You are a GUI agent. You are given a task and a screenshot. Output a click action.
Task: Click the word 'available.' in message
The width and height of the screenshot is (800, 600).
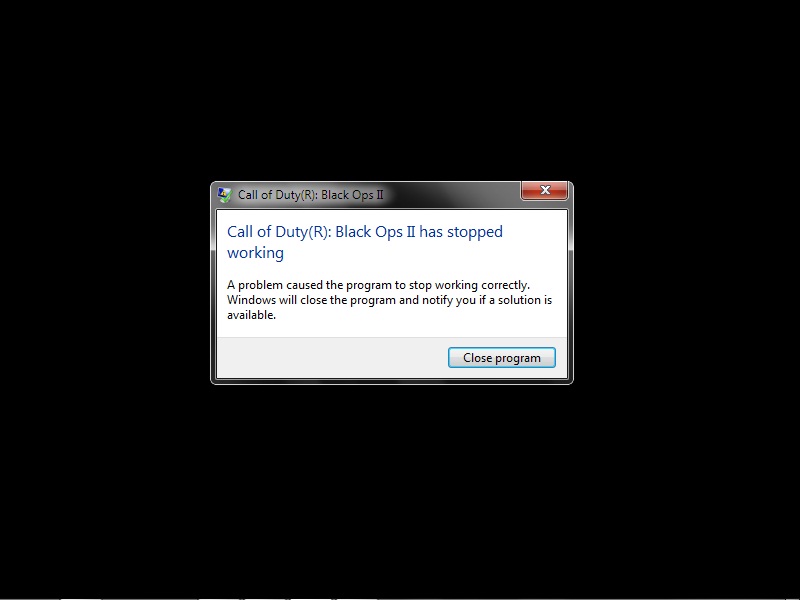coord(251,315)
